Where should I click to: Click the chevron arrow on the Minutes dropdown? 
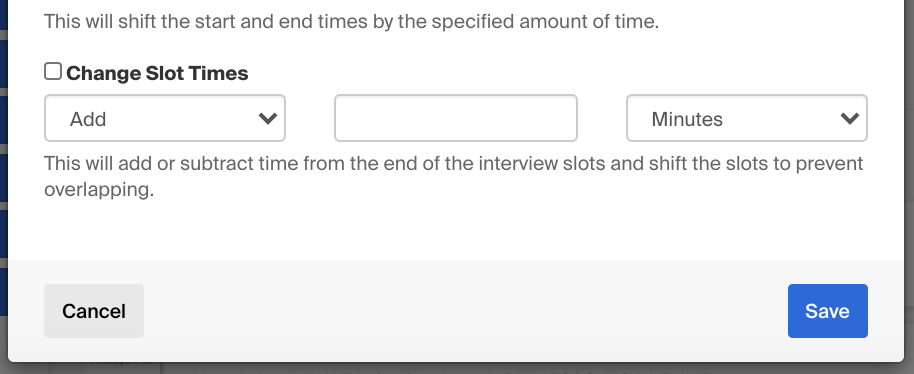(850, 118)
